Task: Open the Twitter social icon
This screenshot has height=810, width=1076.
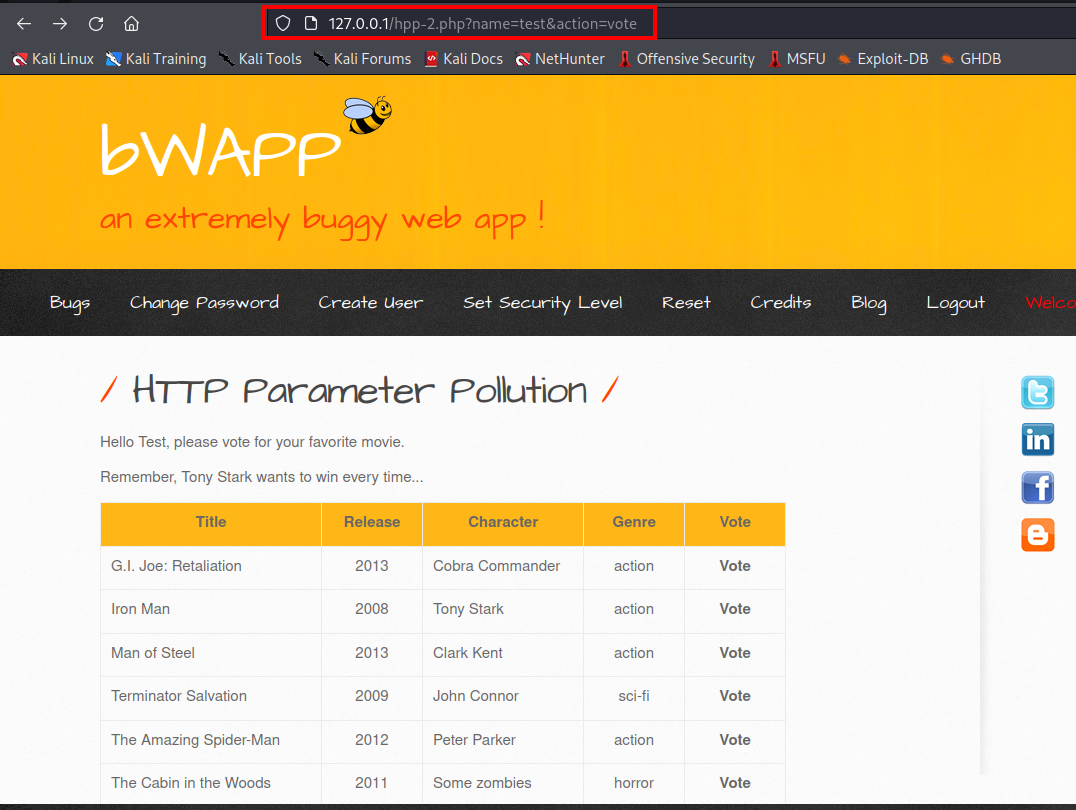Action: coord(1038,393)
